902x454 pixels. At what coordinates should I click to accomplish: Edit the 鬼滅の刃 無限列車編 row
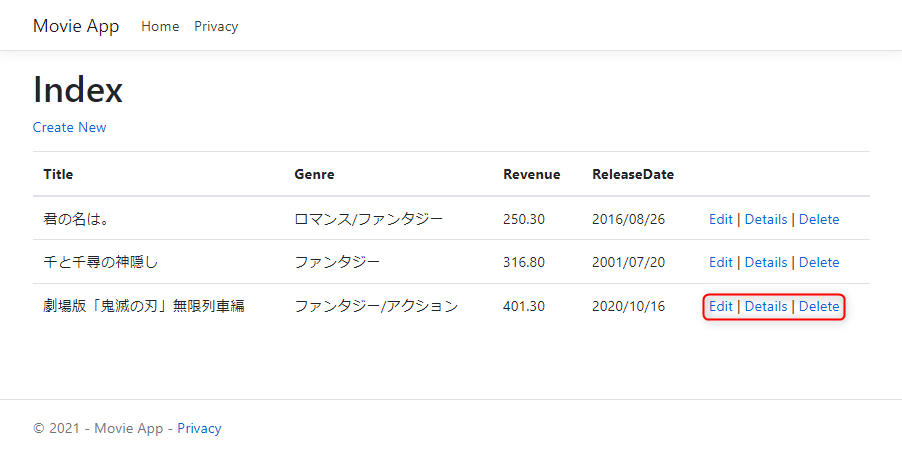[x=721, y=306]
